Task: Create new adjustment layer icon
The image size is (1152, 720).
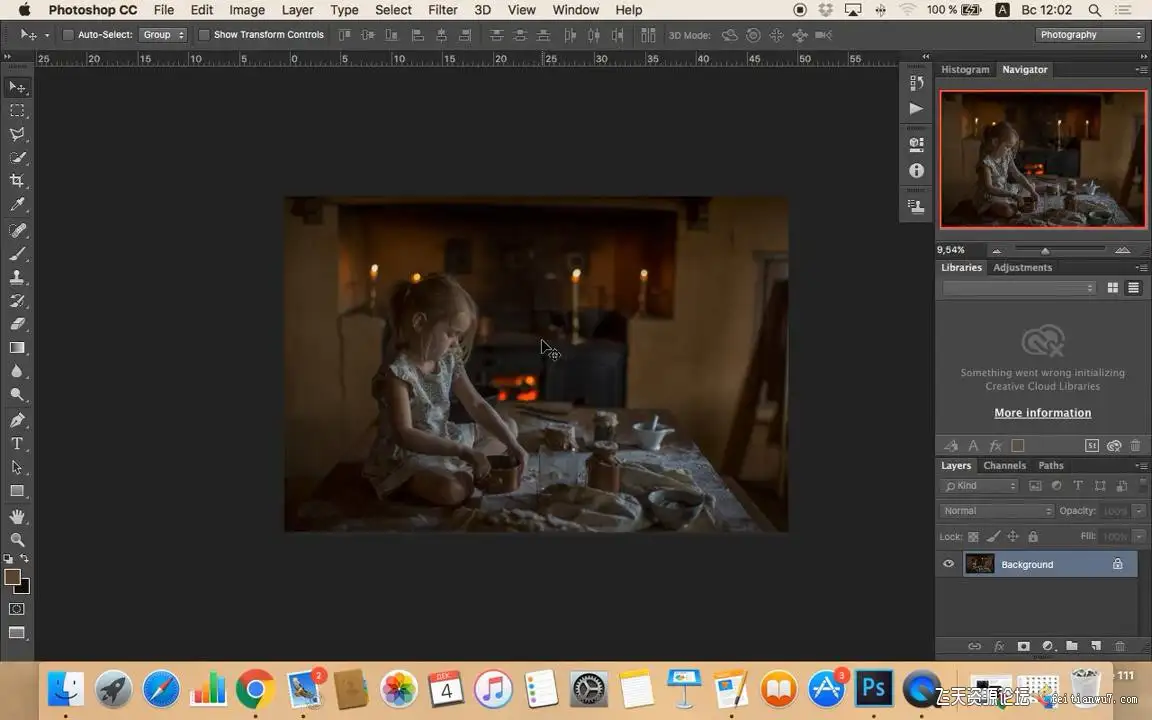Action: (x=1048, y=646)
